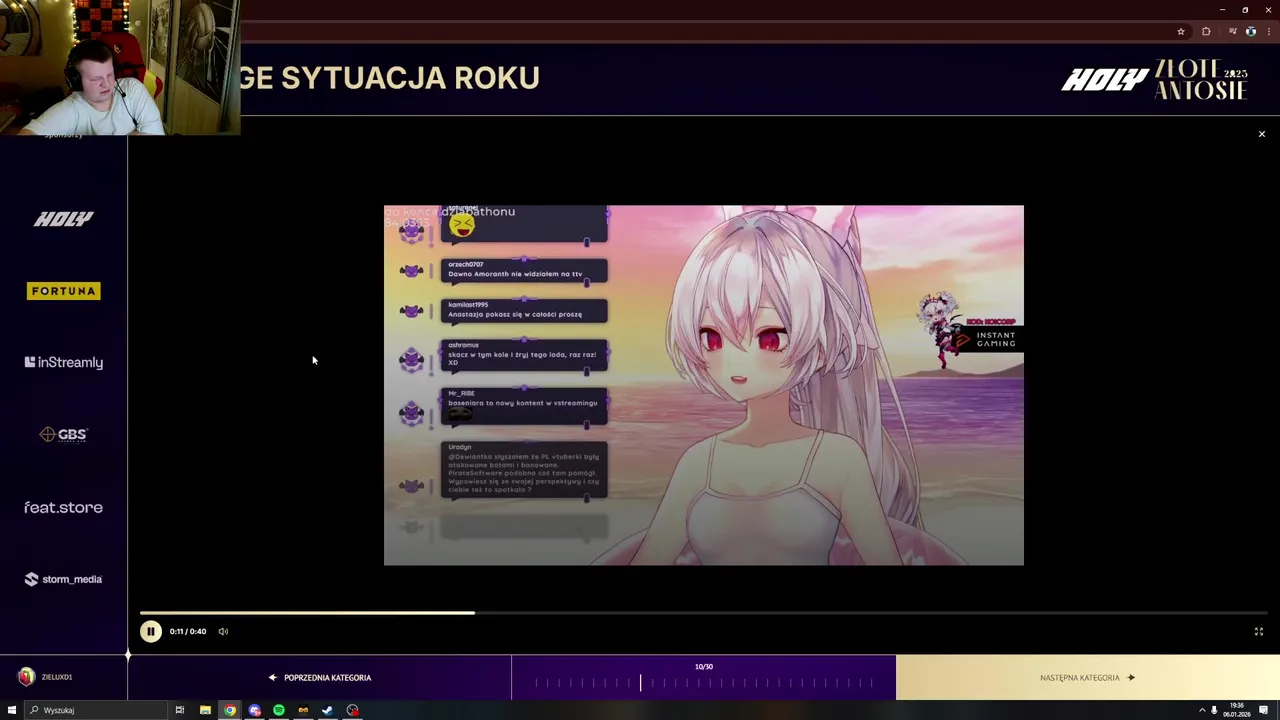Enter fullscreen with the expand icon

coord(1259,631)
